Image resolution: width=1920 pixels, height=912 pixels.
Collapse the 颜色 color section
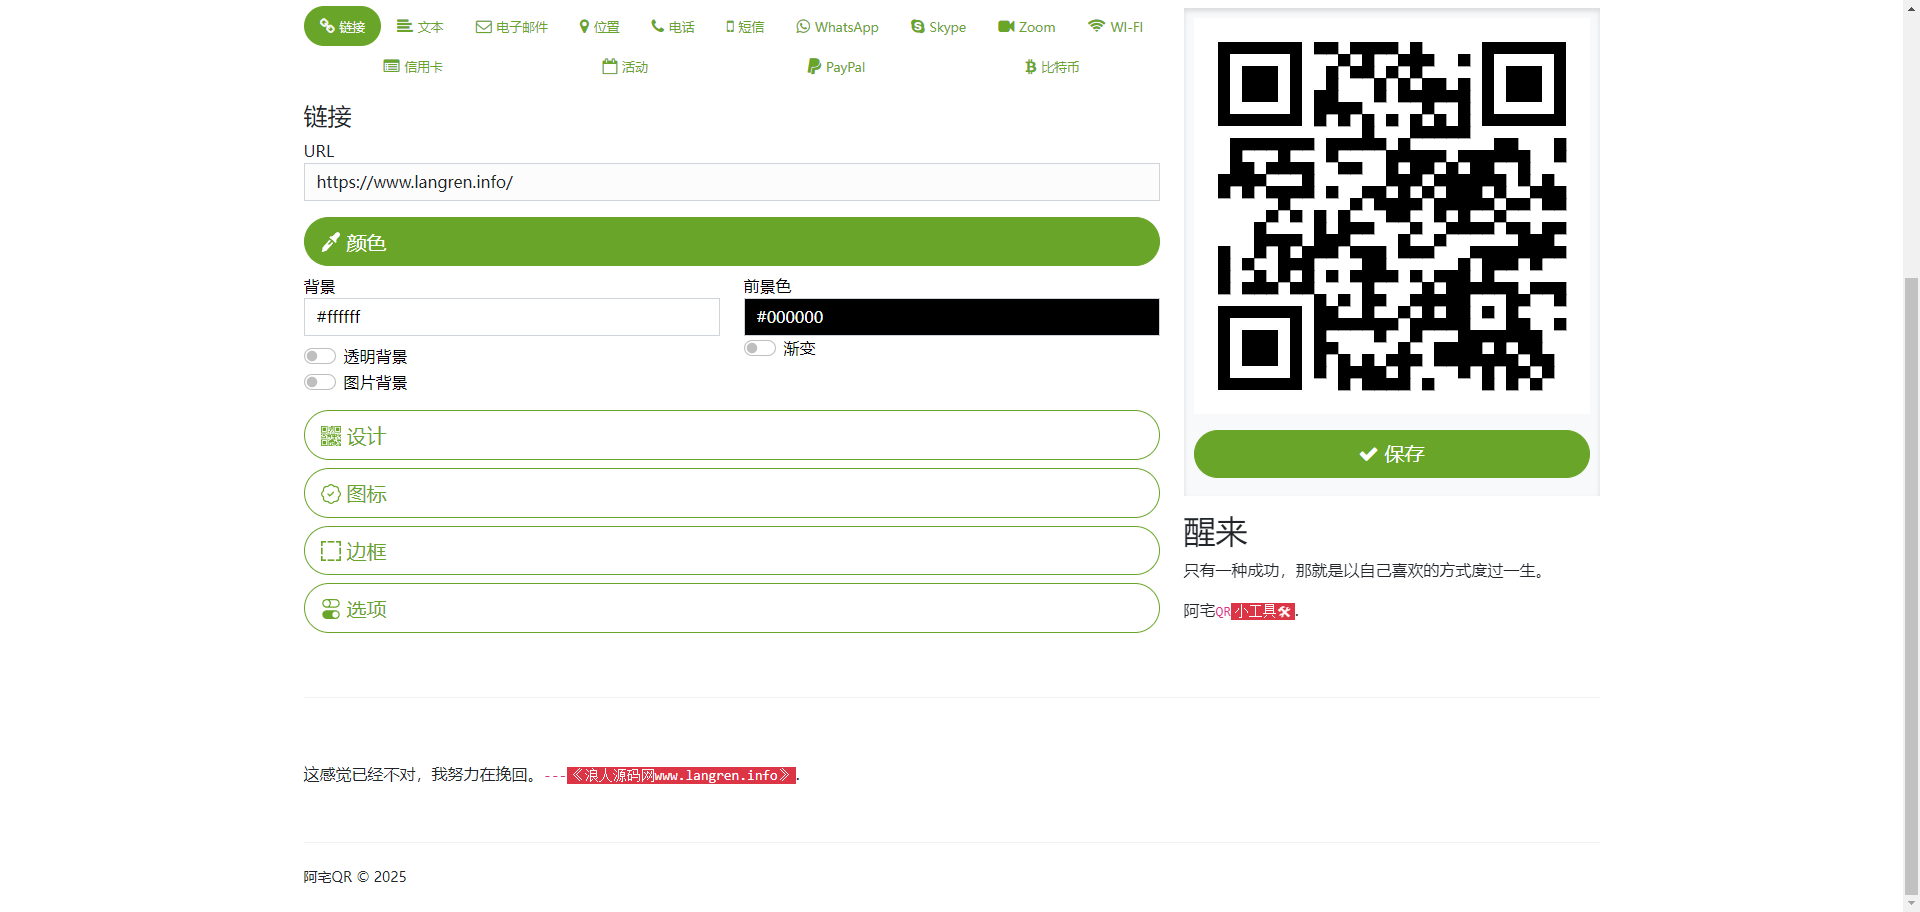click(732, 242)
